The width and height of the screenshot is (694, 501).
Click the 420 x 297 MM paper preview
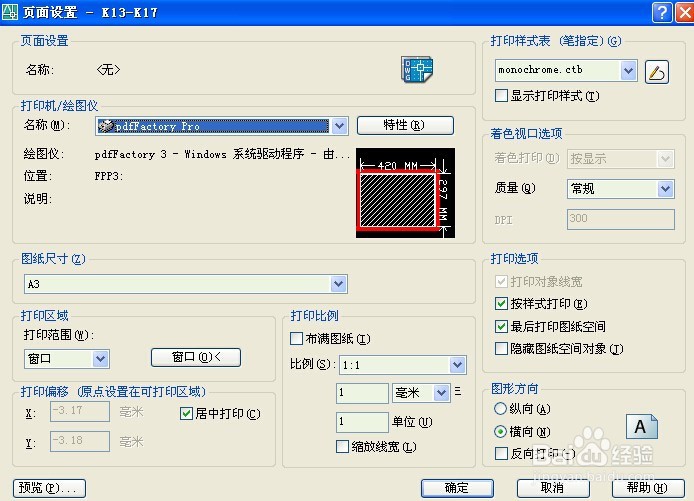click(405, 193)
